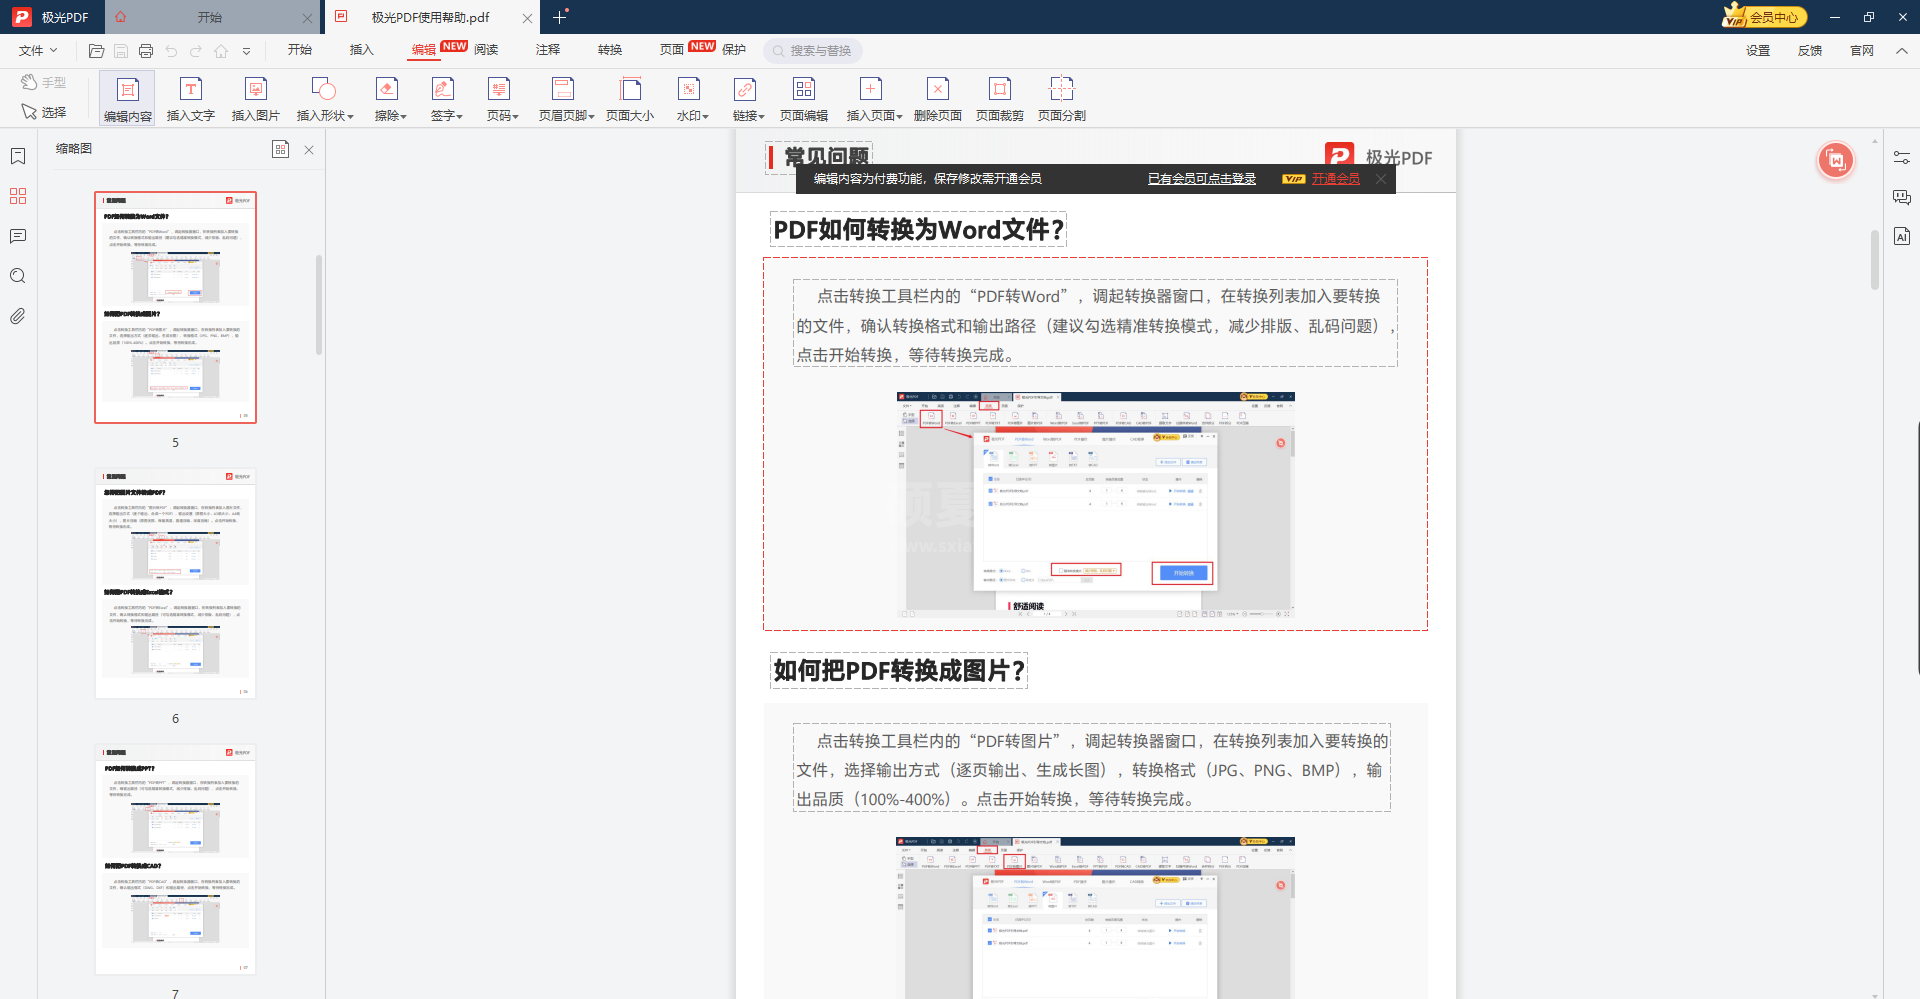Click the 搜索与替换 search field
The width and height of the screenshot is (1920, 999).
point(813,50)
